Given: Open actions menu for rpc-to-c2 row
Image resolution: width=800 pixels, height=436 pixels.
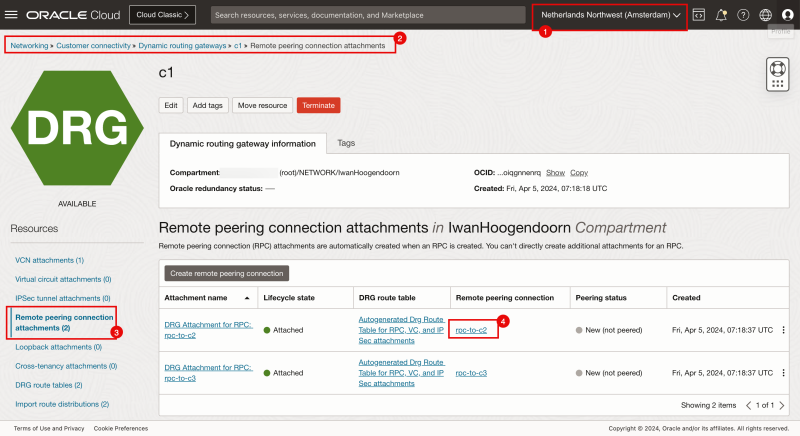Looking at the screenshot, I should (x=783, y=330).
